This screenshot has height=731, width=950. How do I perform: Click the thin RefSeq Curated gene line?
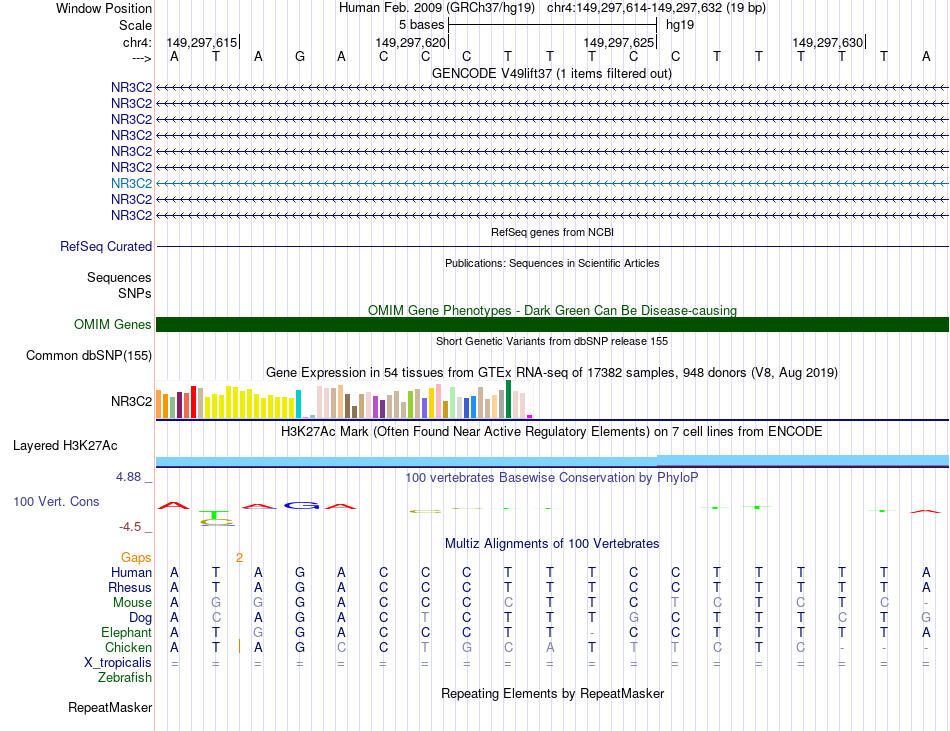pos(552,246)
